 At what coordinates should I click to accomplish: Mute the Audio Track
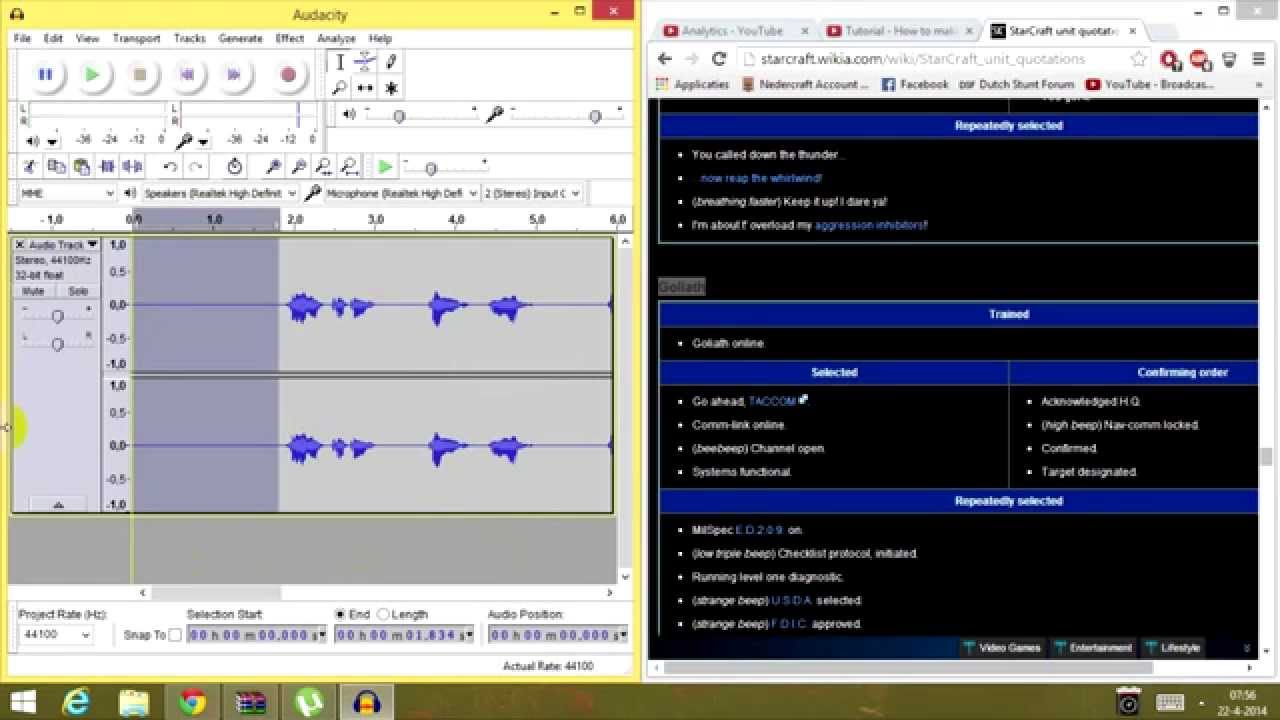point(33,291)
